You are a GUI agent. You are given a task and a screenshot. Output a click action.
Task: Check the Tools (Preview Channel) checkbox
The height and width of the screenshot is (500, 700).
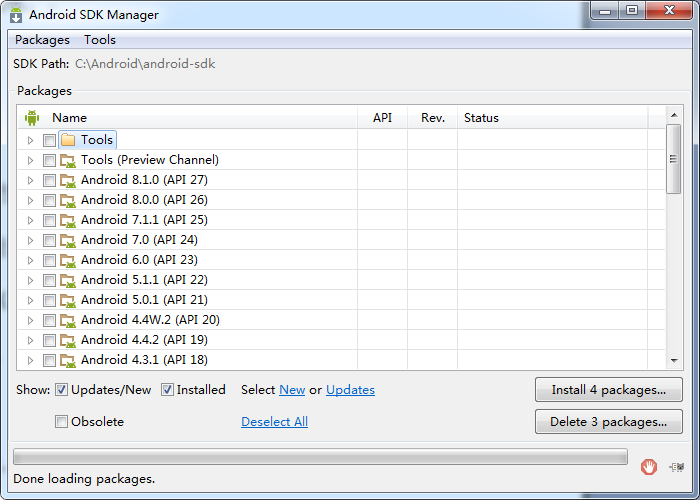tap(49, 160)
